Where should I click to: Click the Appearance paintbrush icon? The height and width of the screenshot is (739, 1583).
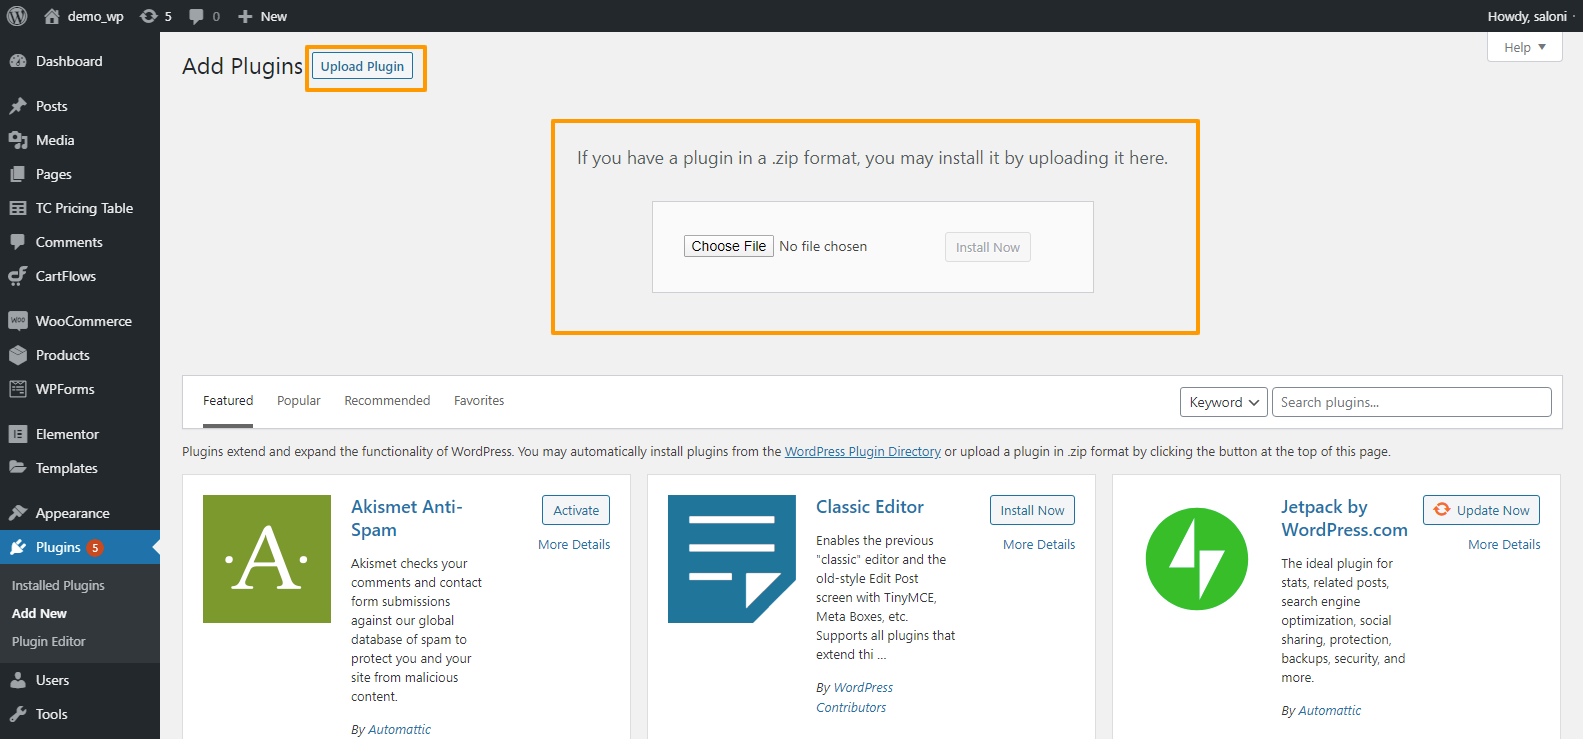click(x=18, y=513)
